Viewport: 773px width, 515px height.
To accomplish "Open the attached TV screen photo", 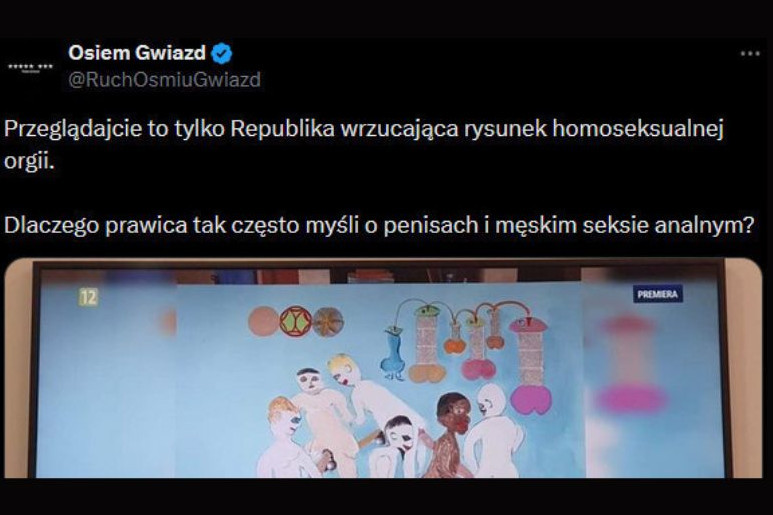I will pos(384,368).
